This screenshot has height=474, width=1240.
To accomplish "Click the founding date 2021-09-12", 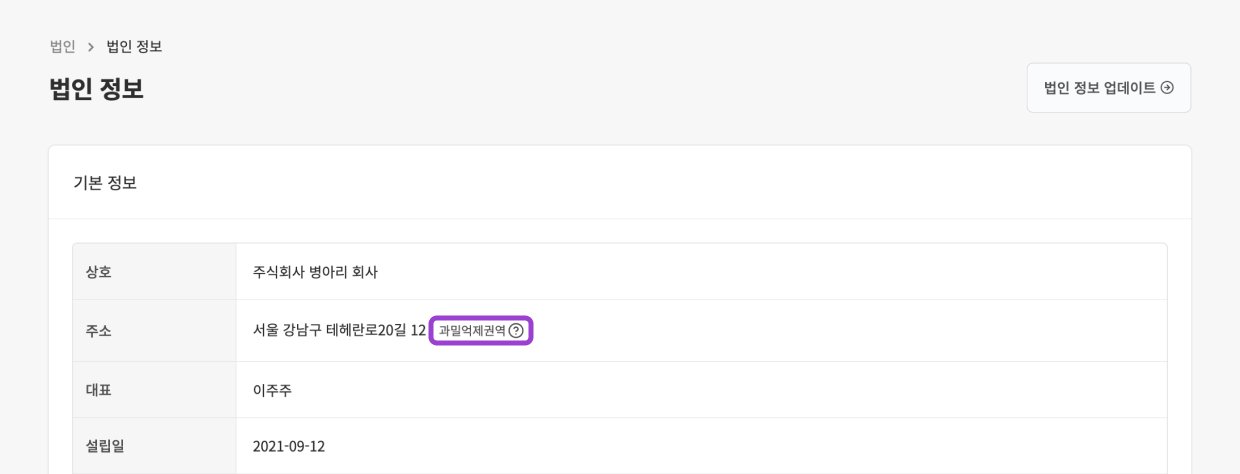I will [289, 446].
